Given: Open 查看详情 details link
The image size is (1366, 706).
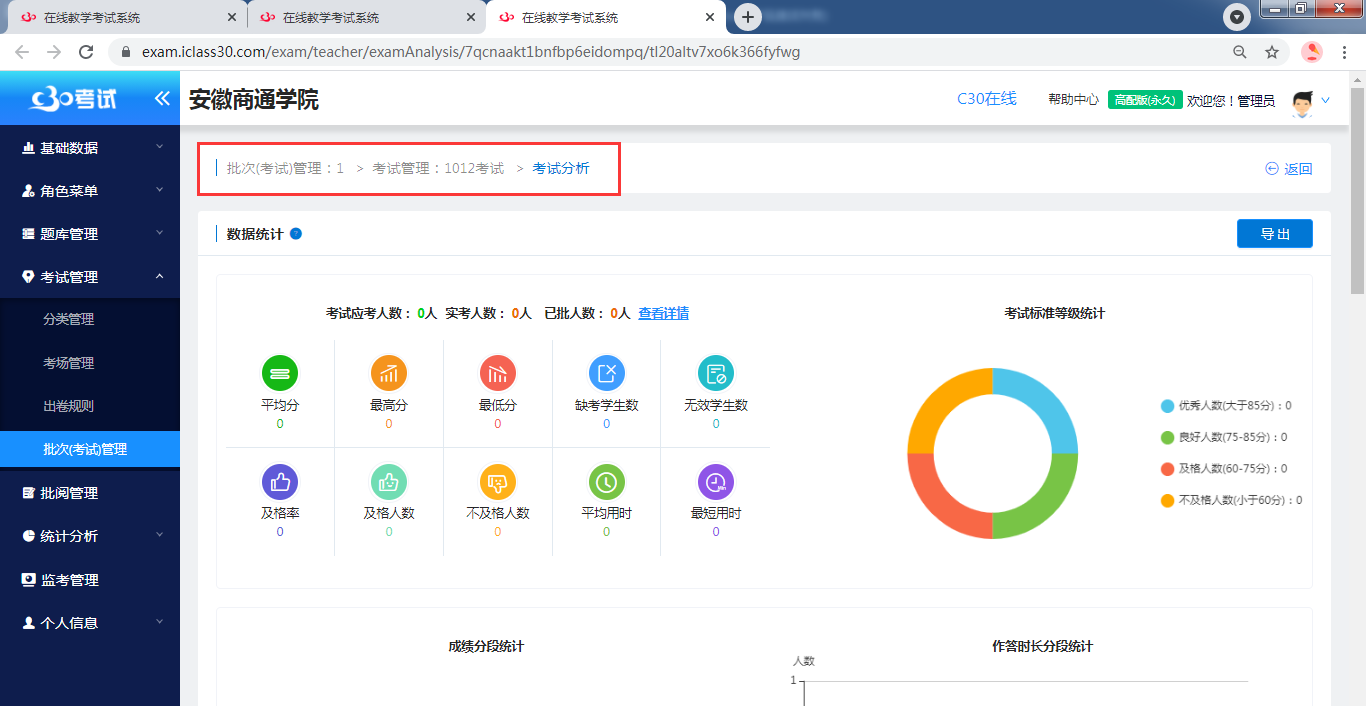Looking at the screenshot, I should [x=664, y=313].
